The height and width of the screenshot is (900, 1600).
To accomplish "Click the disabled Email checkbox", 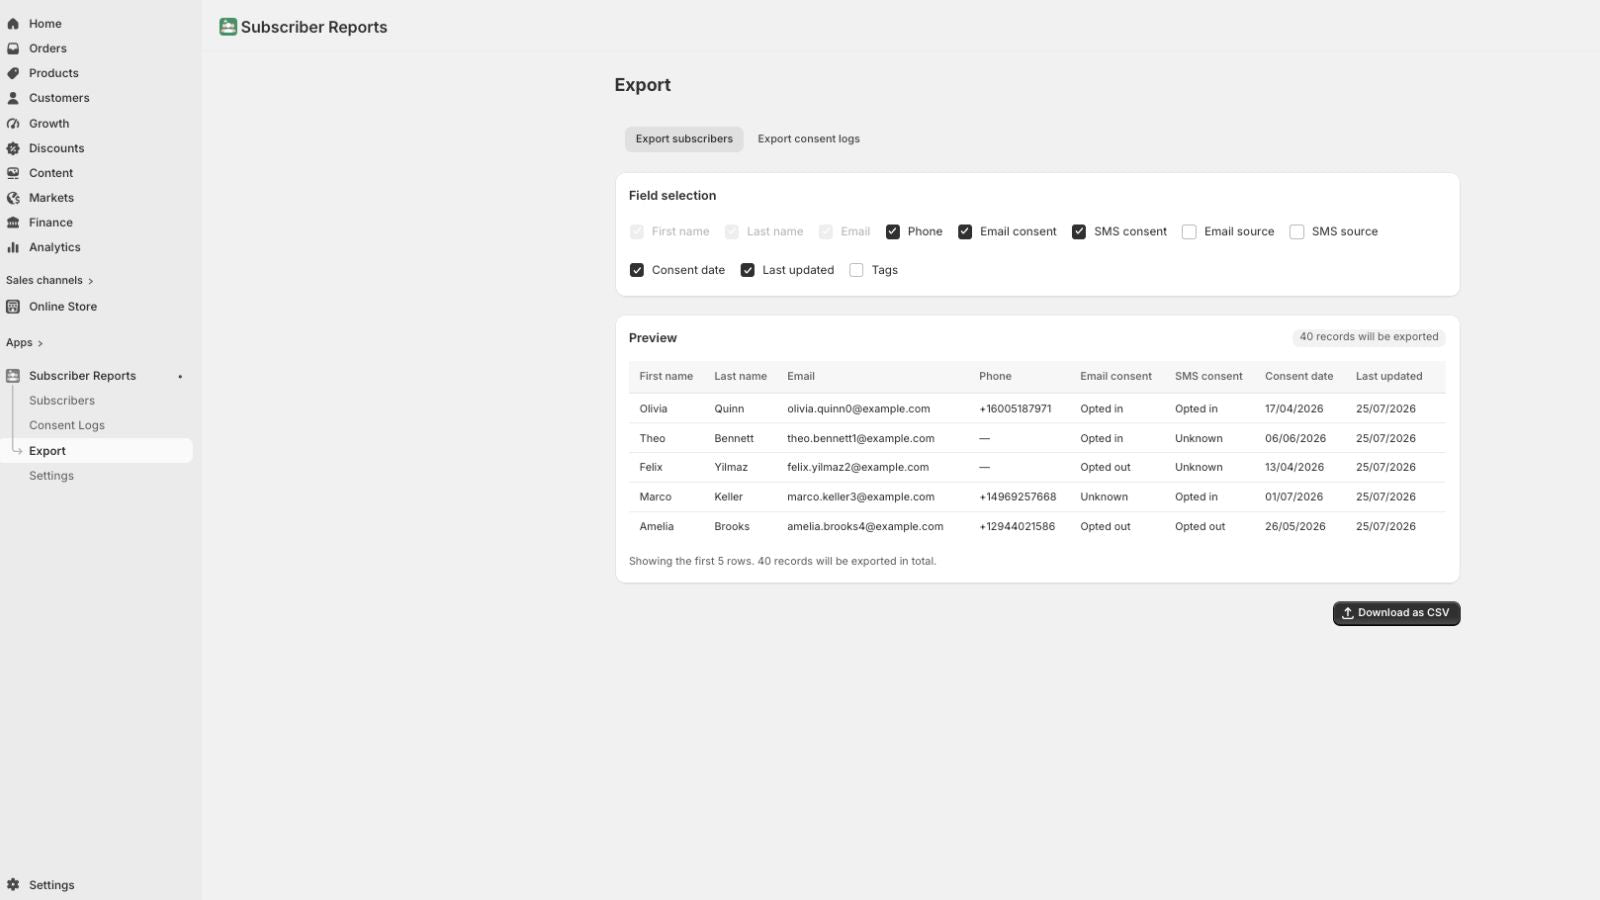I will coord(826,232).
